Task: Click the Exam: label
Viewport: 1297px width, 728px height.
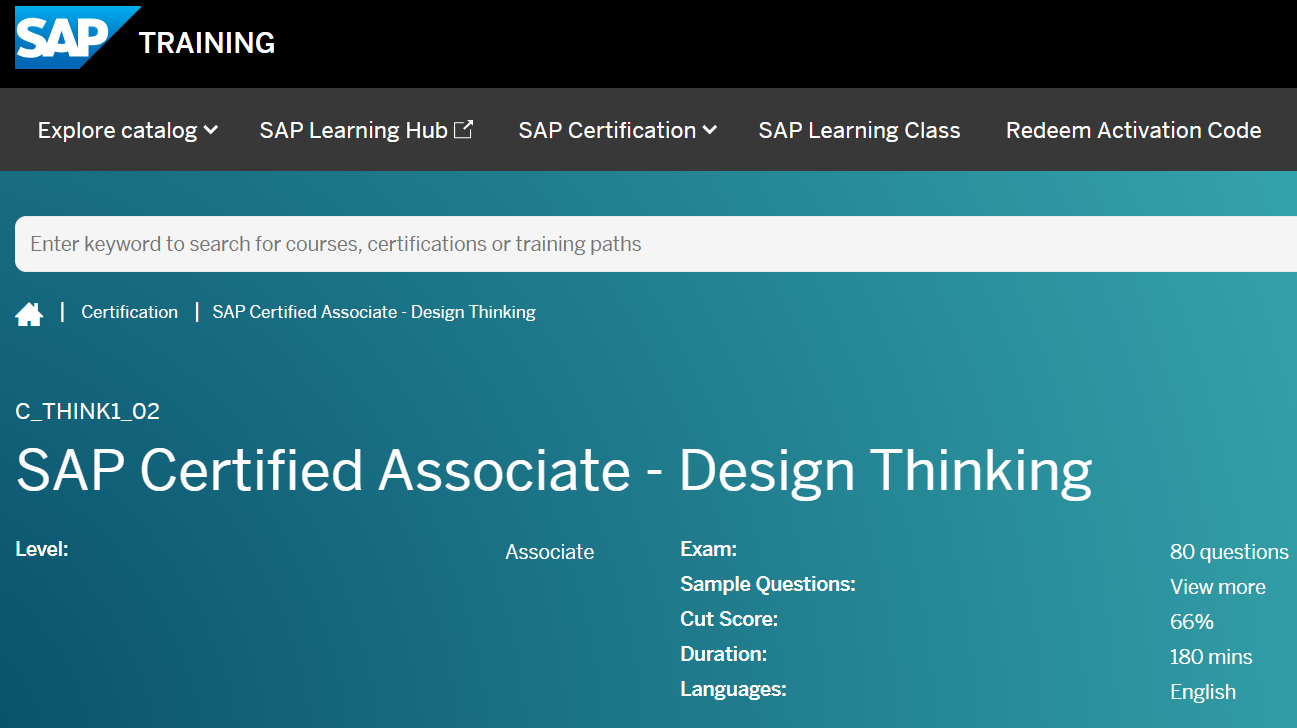Action: point(709,549)
